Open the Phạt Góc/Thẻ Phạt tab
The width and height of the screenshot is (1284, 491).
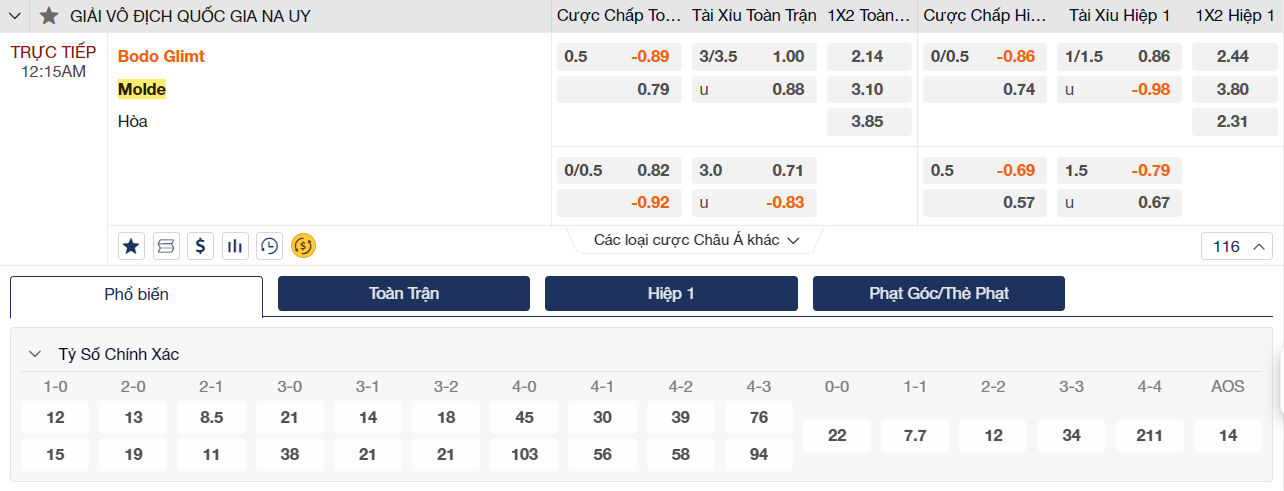click(938, 294)
